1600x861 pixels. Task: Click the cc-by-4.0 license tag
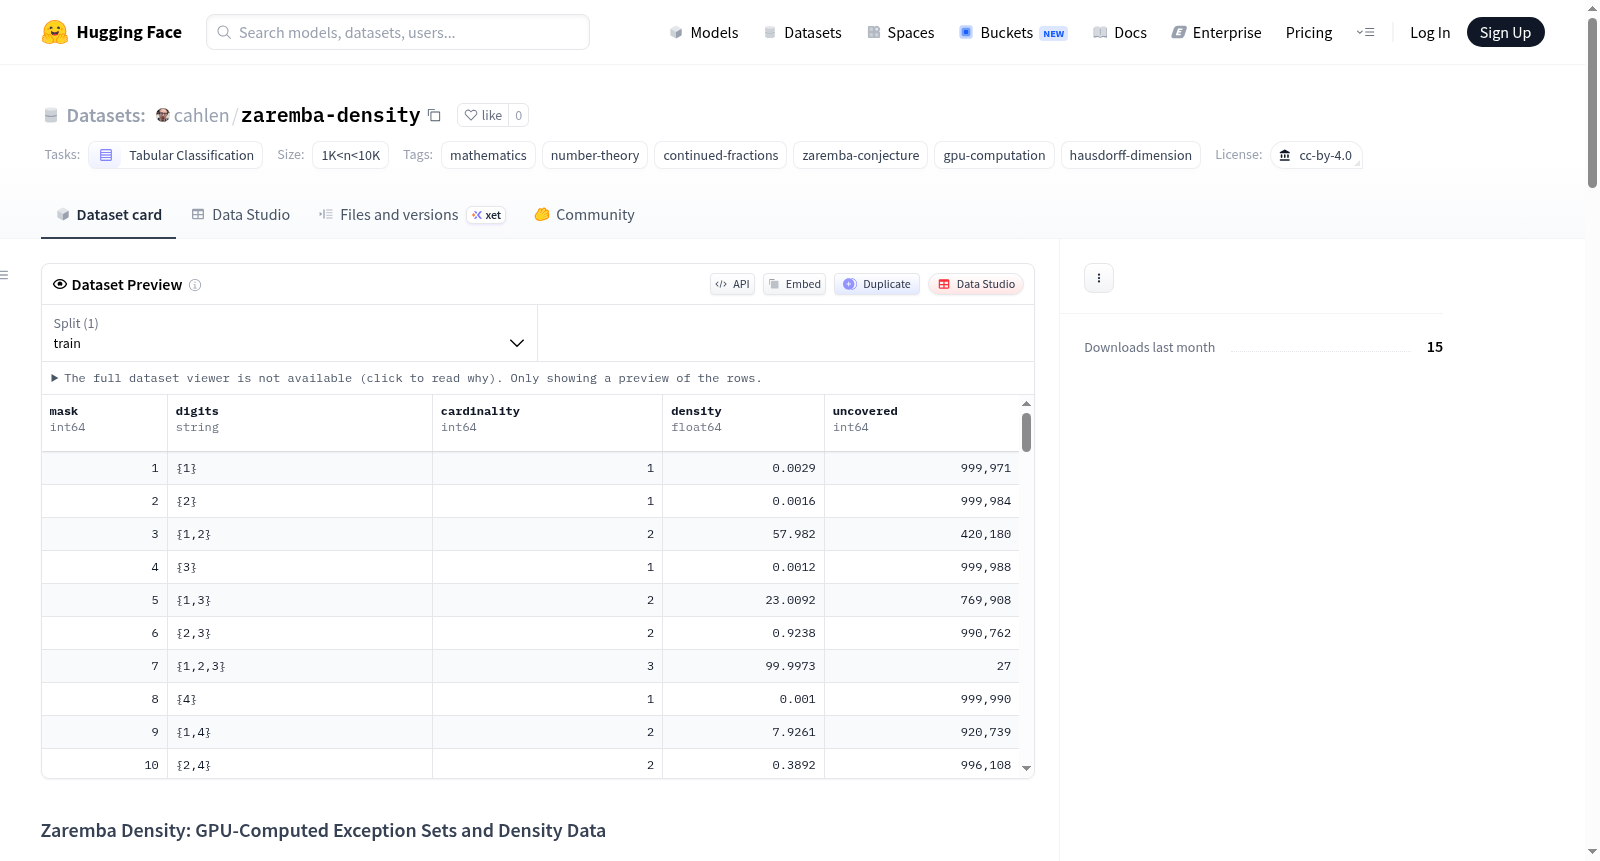pyautogui.click(x=1316, y=155)
